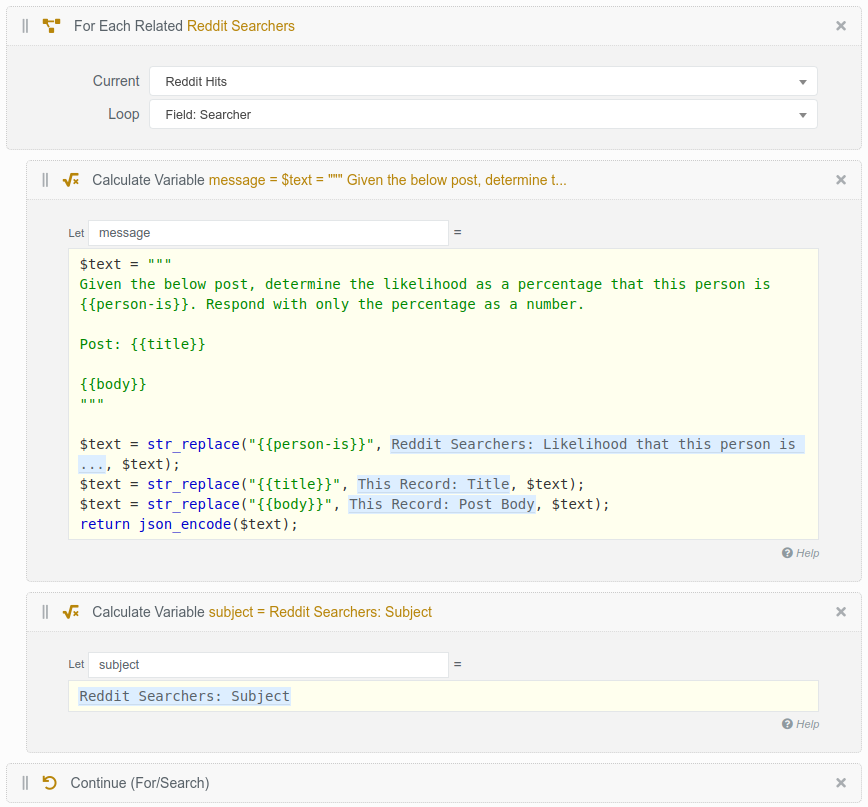Remove the For Each Related Reddit Searchers step
Viewport: 868px width, 807px height.
pyautogui.click(x=840, y=26)
